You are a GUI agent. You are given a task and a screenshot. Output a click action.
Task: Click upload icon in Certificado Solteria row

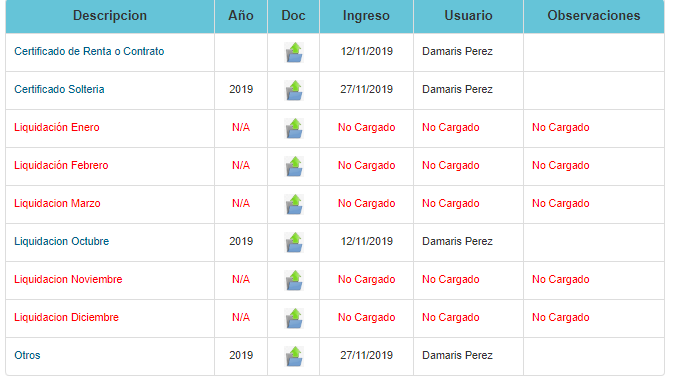tap(294, 91)
